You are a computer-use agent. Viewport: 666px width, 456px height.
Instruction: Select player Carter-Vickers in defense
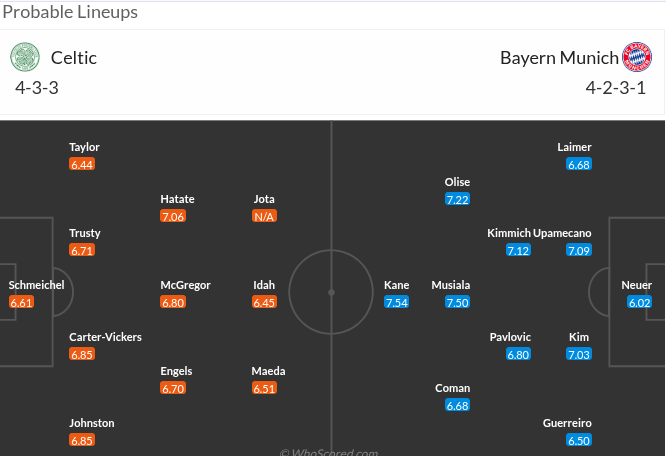point(105,337)
